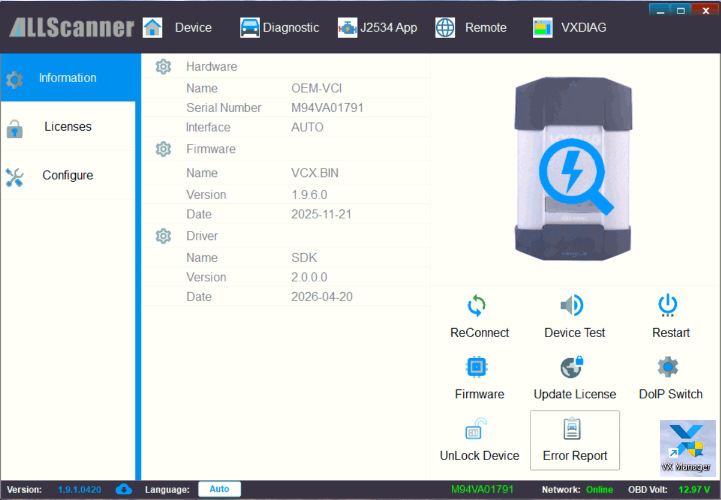Click the Driver section heading
The height and width of the screenshot is (500, 721).
coord(202,236)
